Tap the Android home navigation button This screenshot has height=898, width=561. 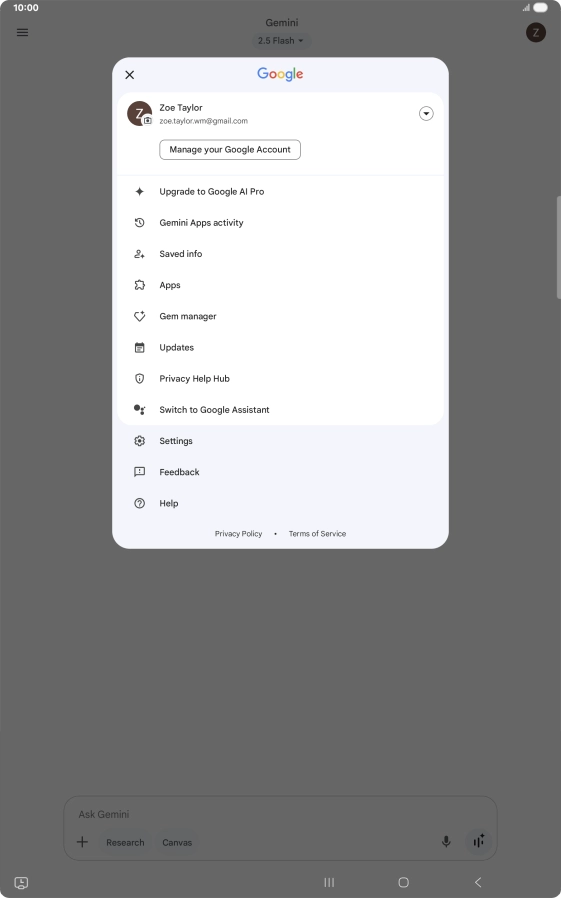pos(403,882)
